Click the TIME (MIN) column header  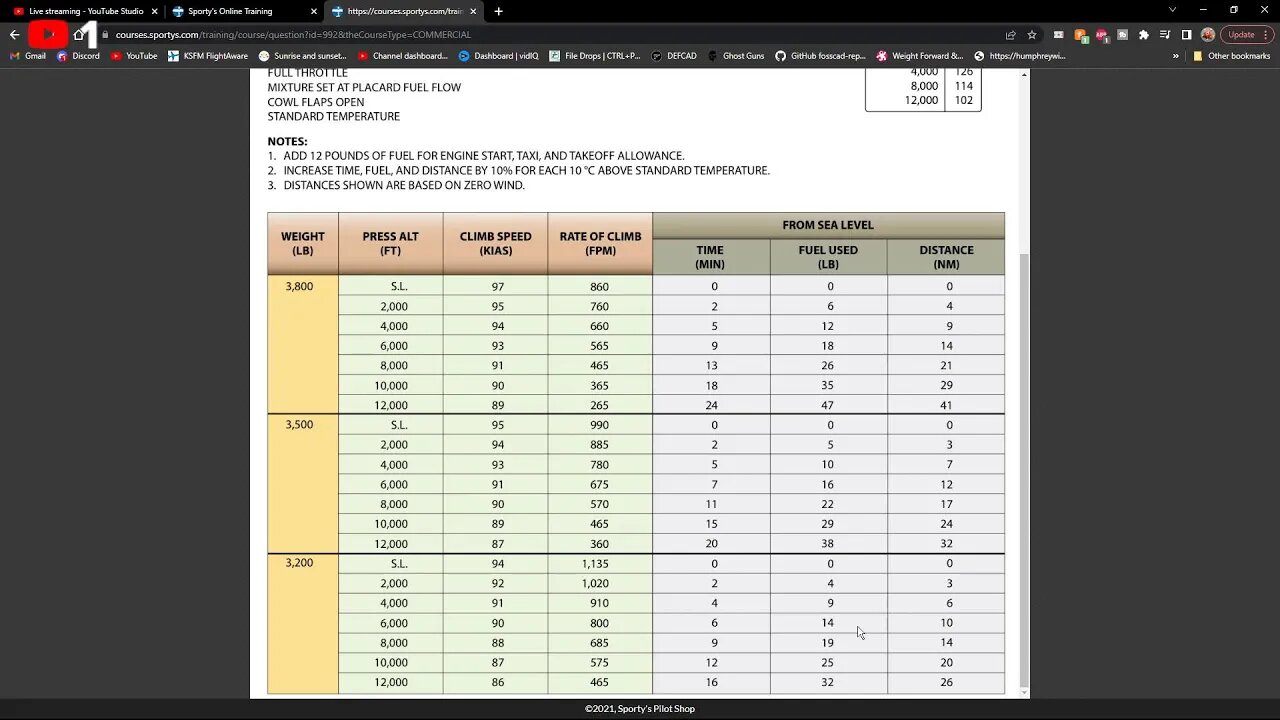click(x=711, y=257)
